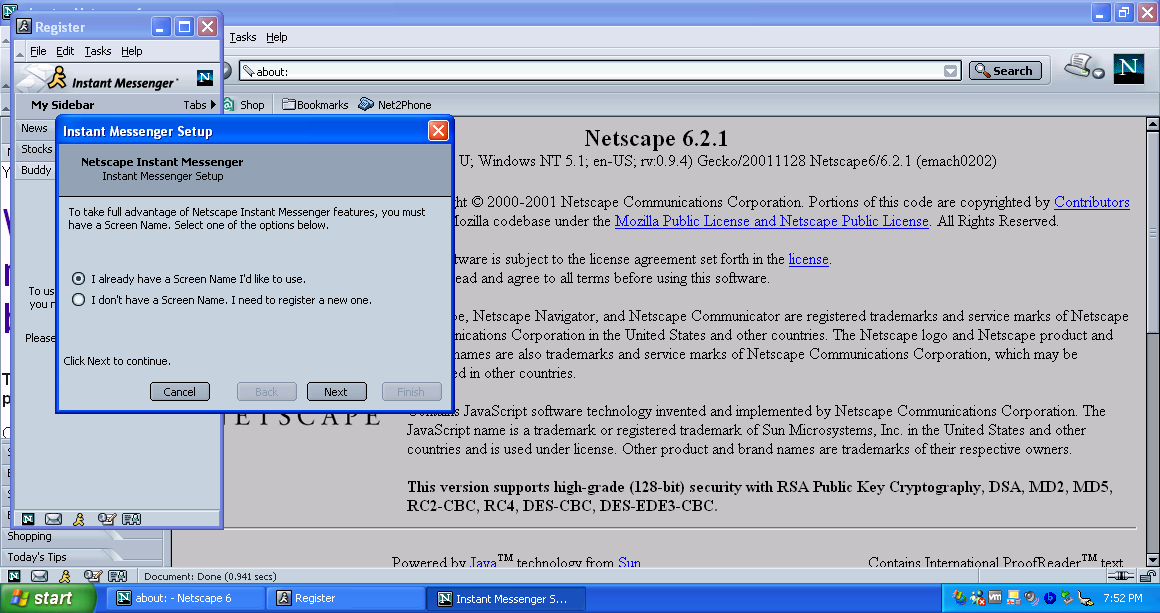The image size is (1160, 613).
Task: Click the Navigator icon in the Register window's bottom bar
Action: pos(28,519)
